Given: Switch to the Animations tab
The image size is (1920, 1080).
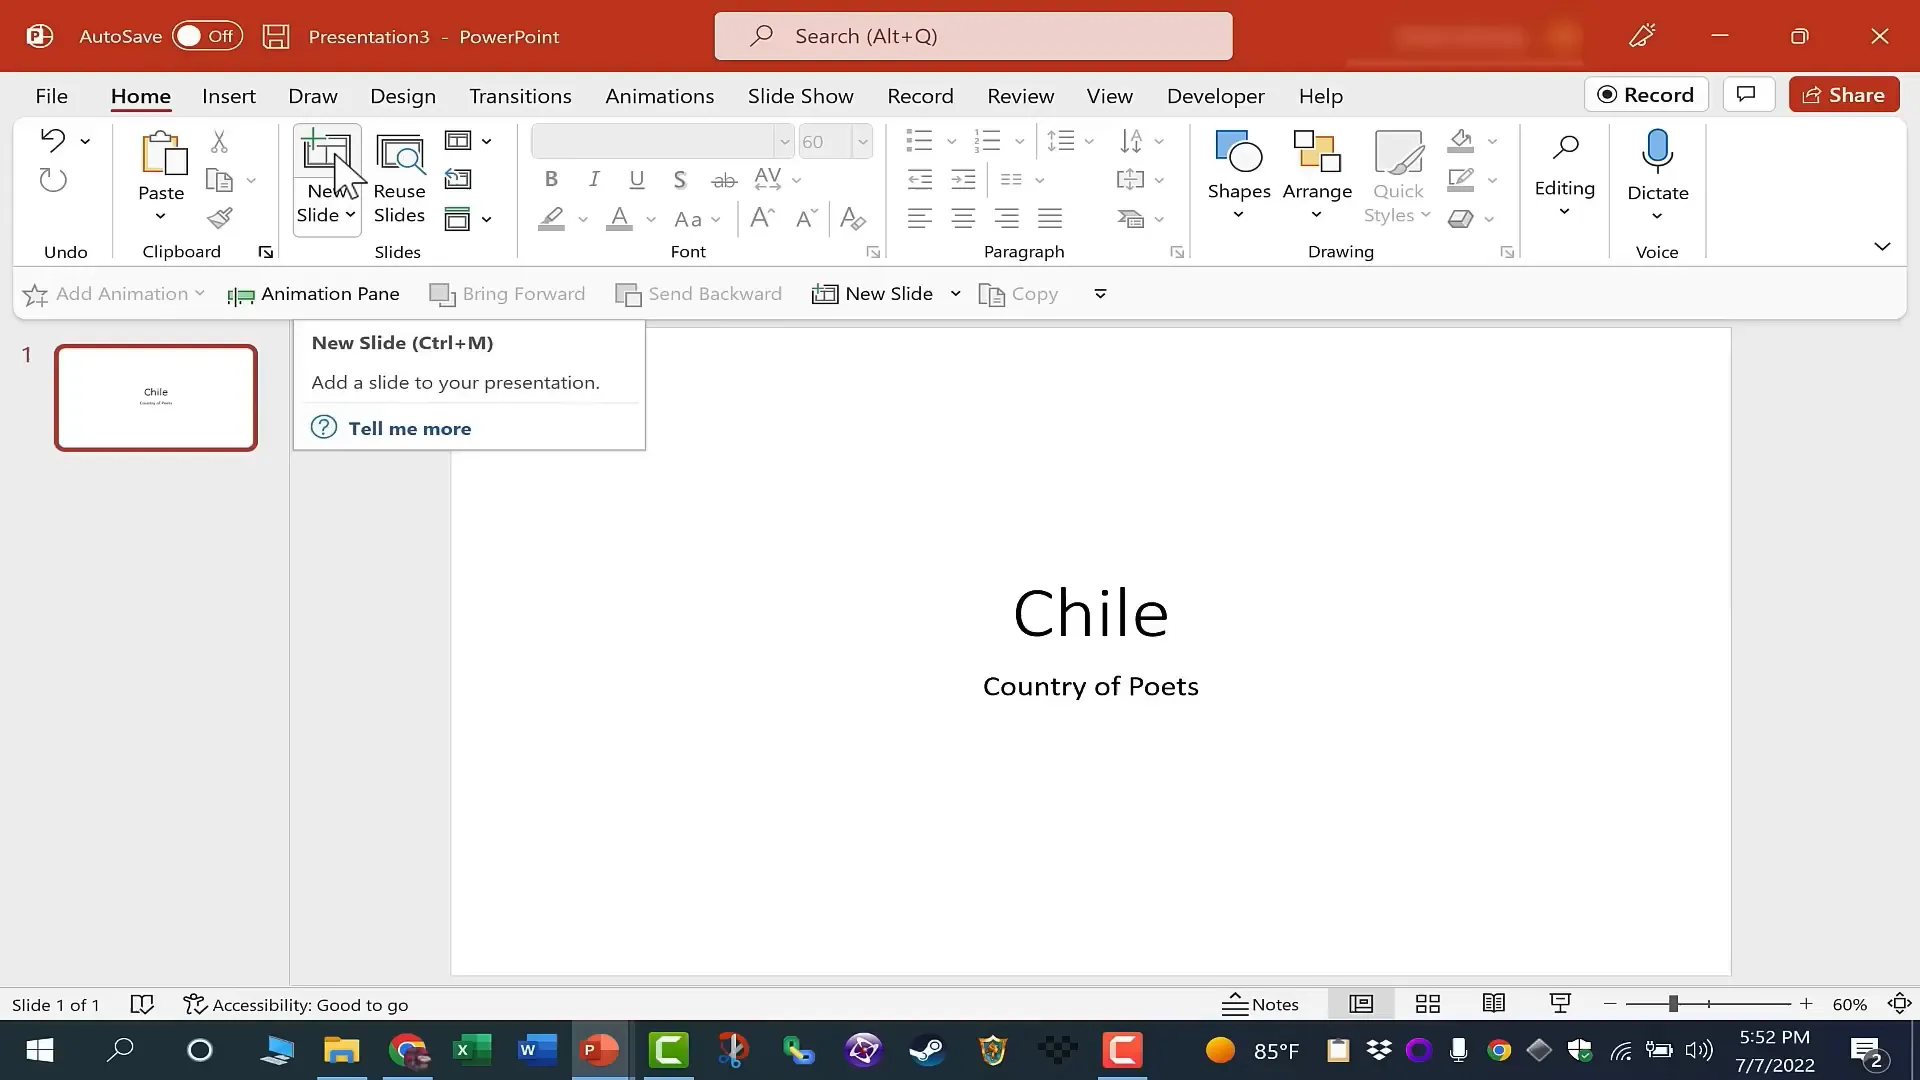Looking at the screenshot, I should click(x=659, y=96).
